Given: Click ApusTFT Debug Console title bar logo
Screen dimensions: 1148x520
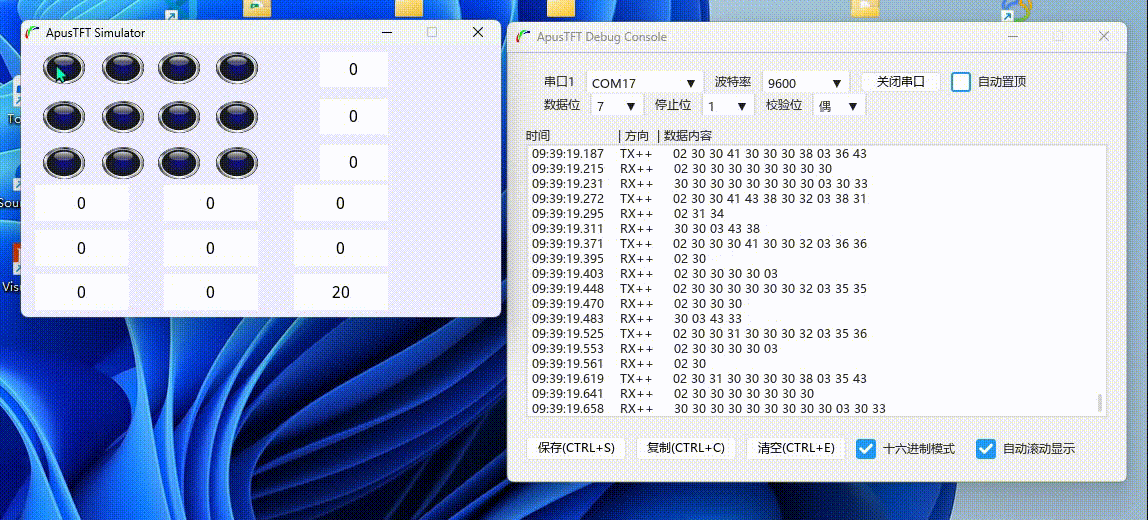Looking at the screenshot, I should pyautogui.click(x=523, y=37).
